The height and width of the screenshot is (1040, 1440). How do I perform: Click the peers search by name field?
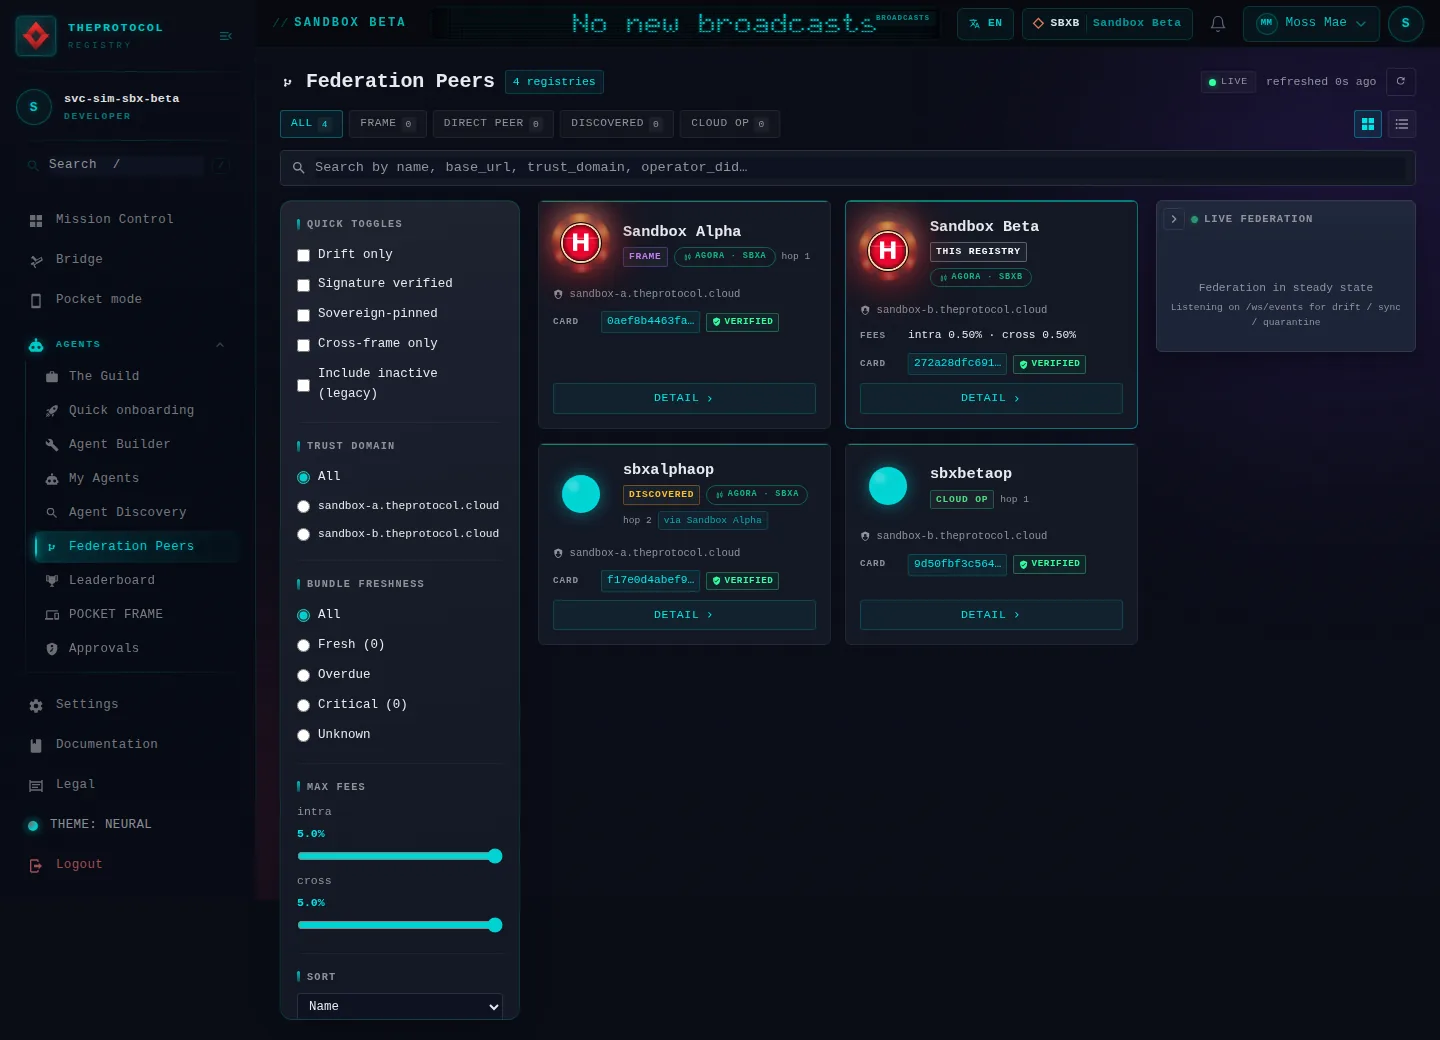click(x=848, y=167)
